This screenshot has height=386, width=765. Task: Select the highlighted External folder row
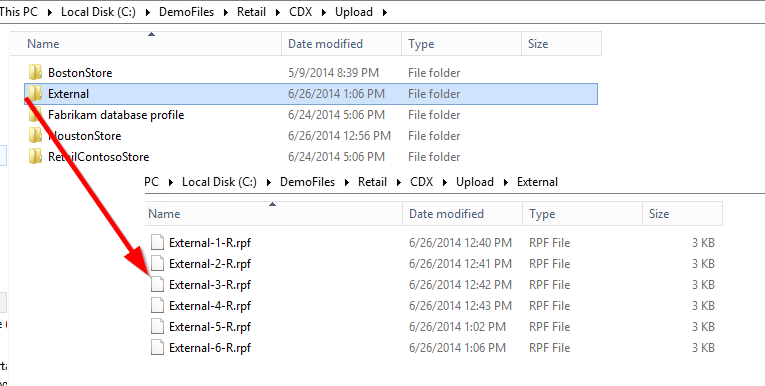coord(311,94)
